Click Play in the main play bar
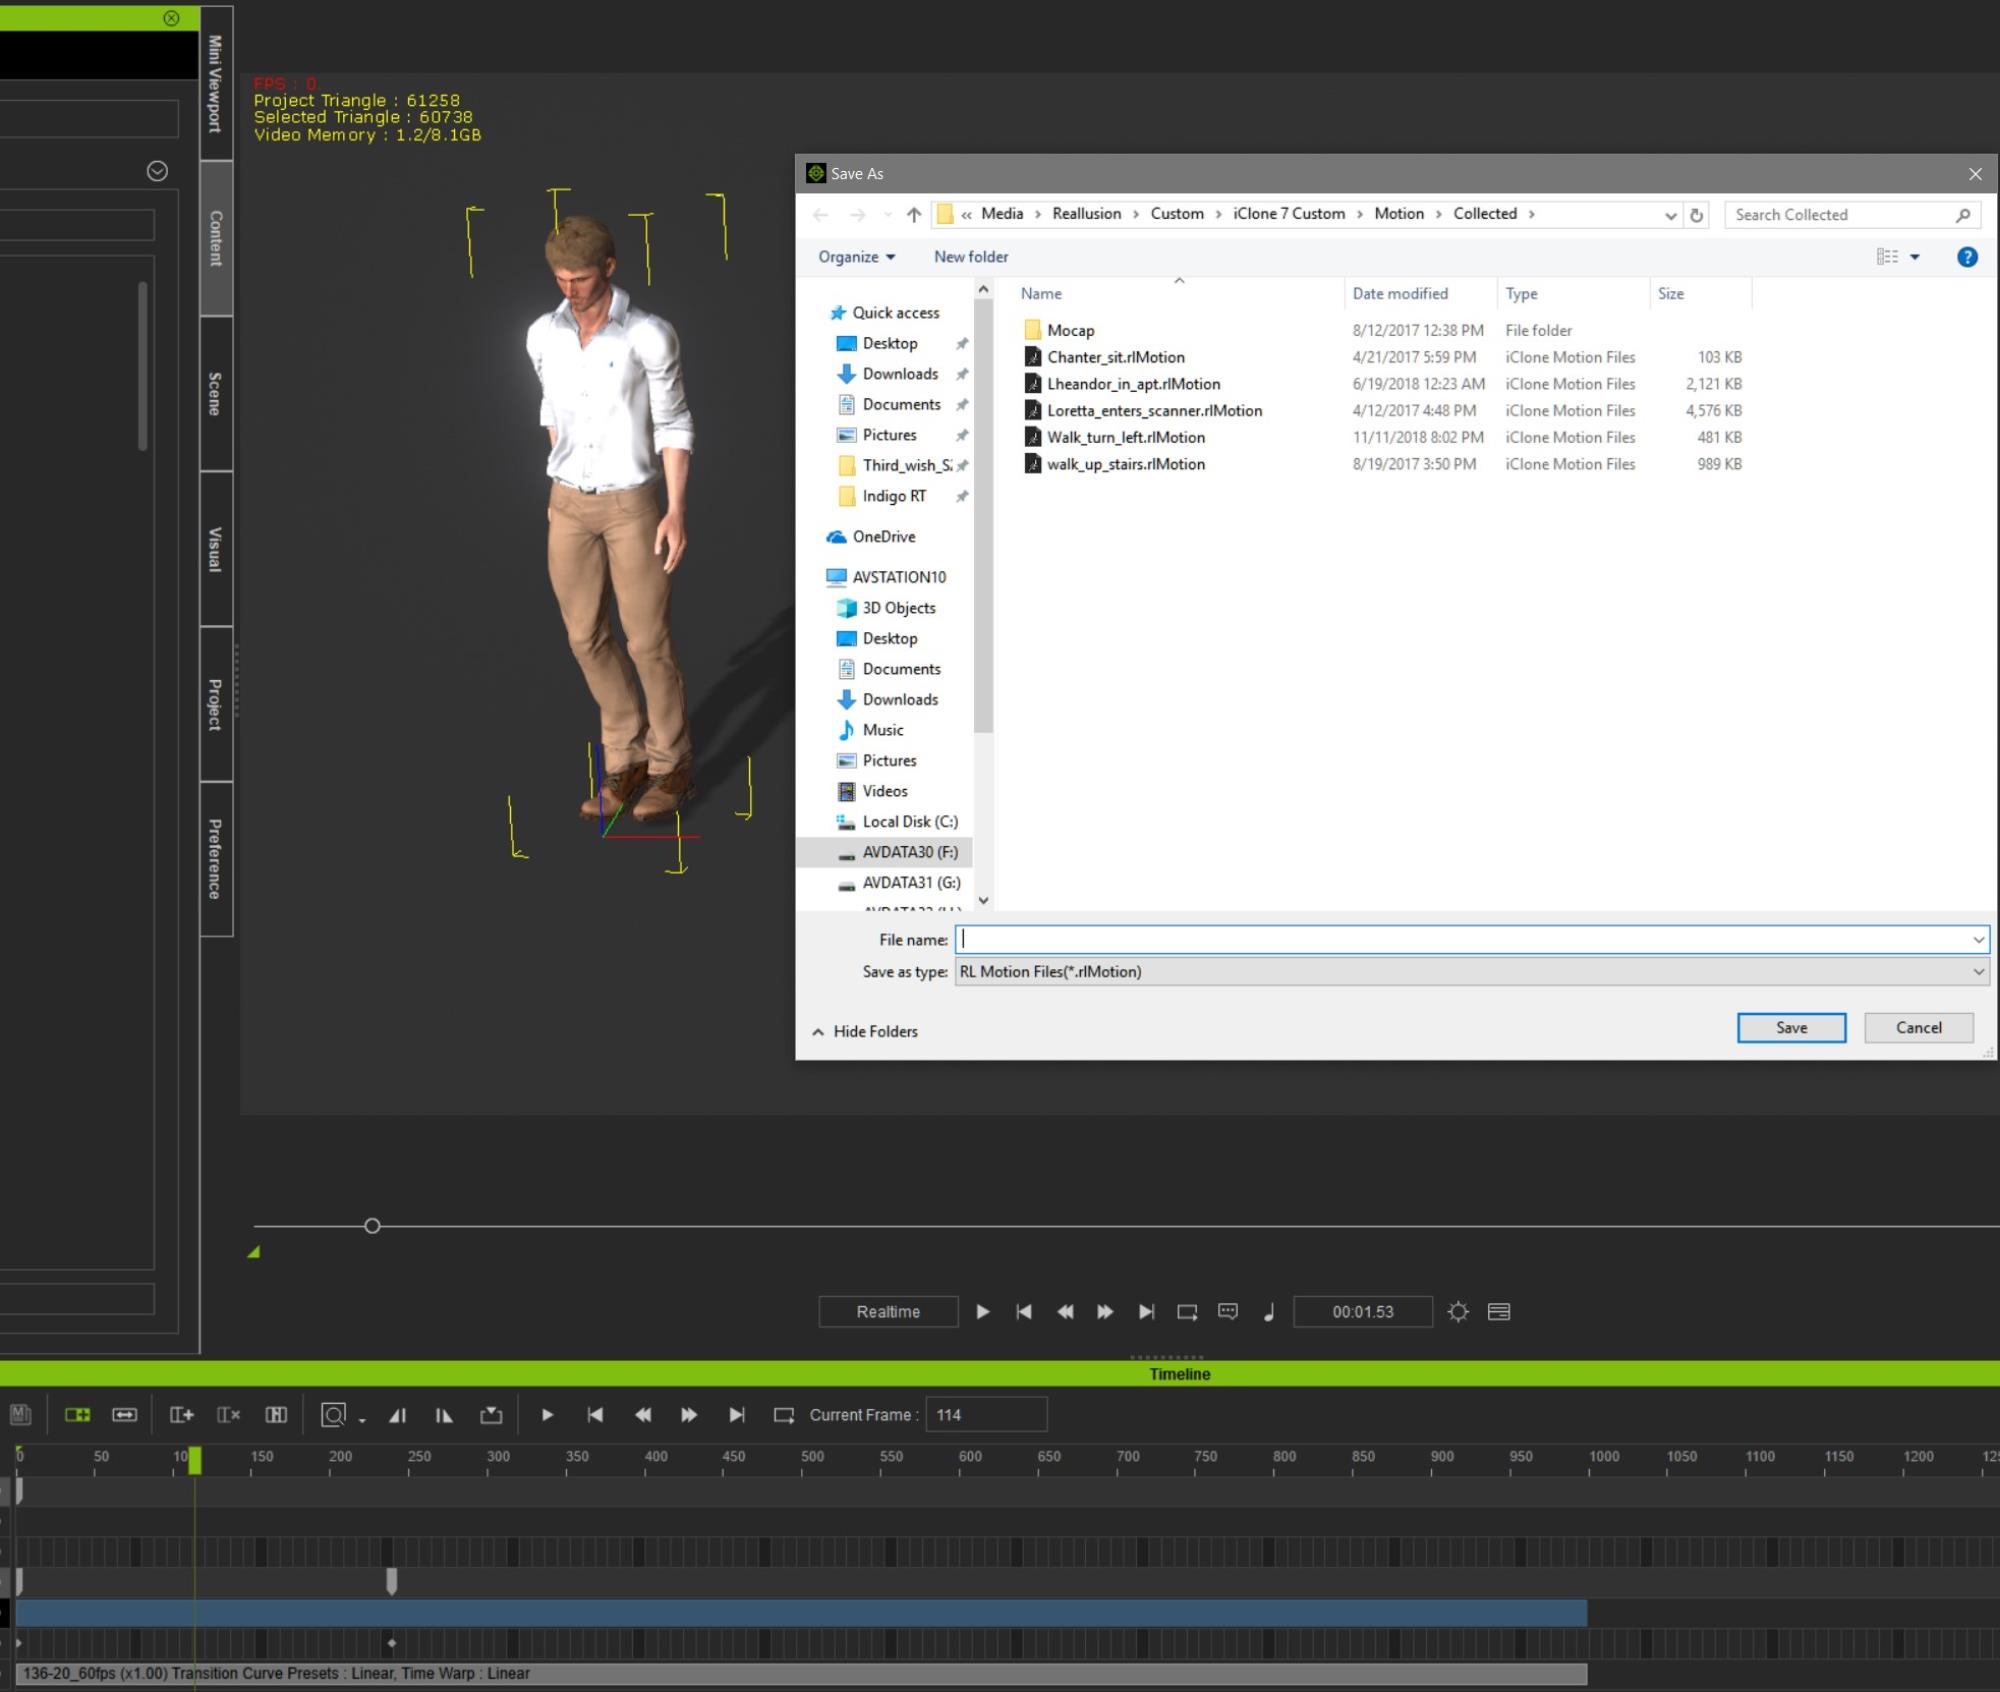Image resolution: width=2000 pixels, height=1692 pixels. 983,1312
